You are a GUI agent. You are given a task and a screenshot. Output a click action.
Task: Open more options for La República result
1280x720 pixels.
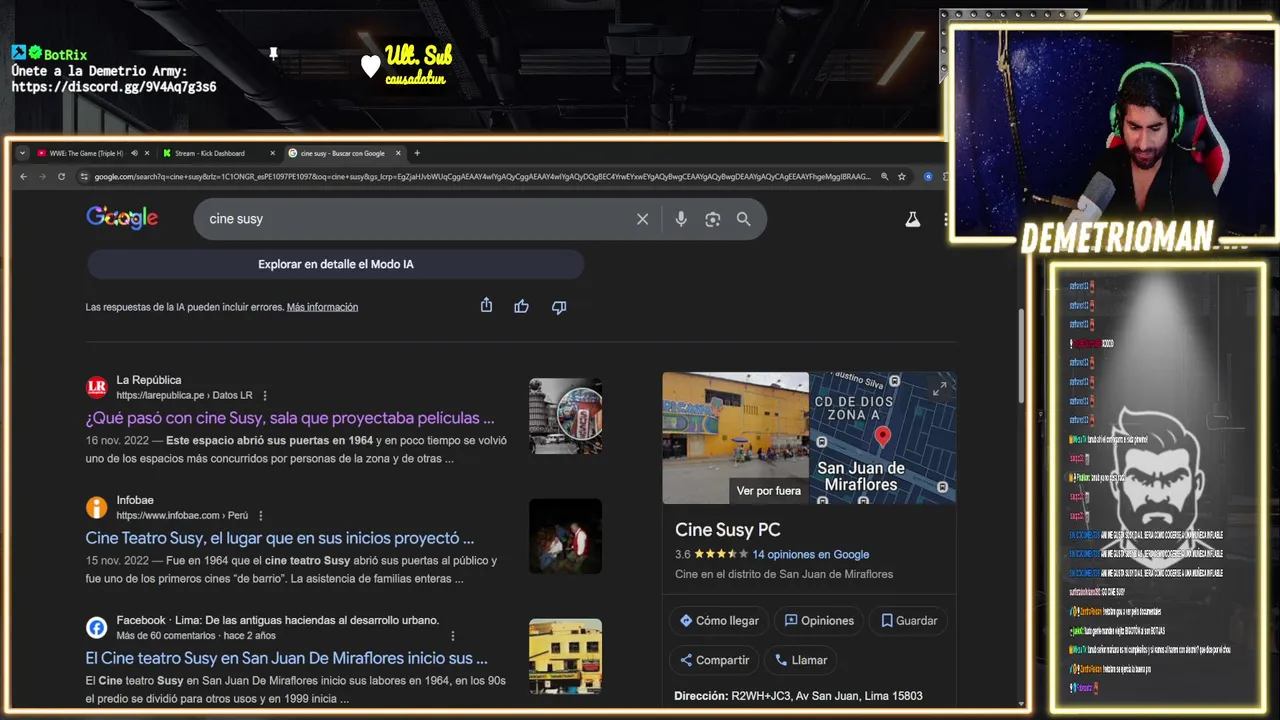(x=264, y=395)
